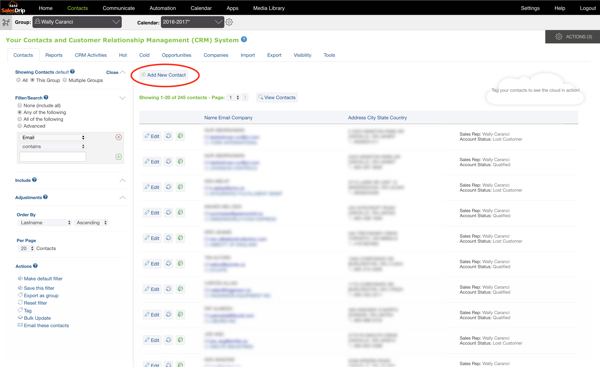The image size is (600, 367).
Task: Collapse the Filter/Search section chevron
Action: 122,98
